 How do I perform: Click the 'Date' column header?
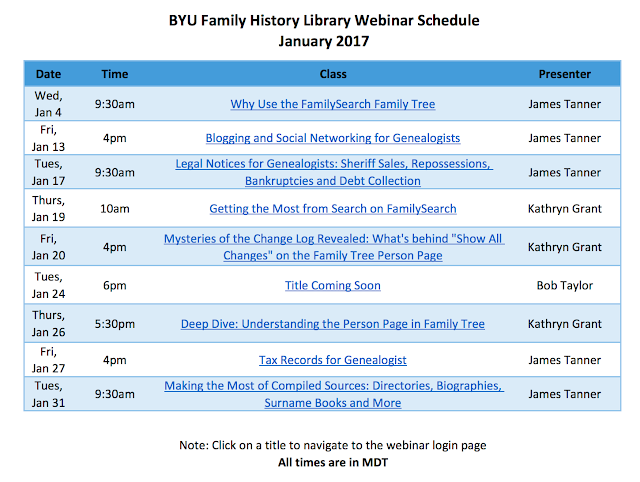pos(48,74)
